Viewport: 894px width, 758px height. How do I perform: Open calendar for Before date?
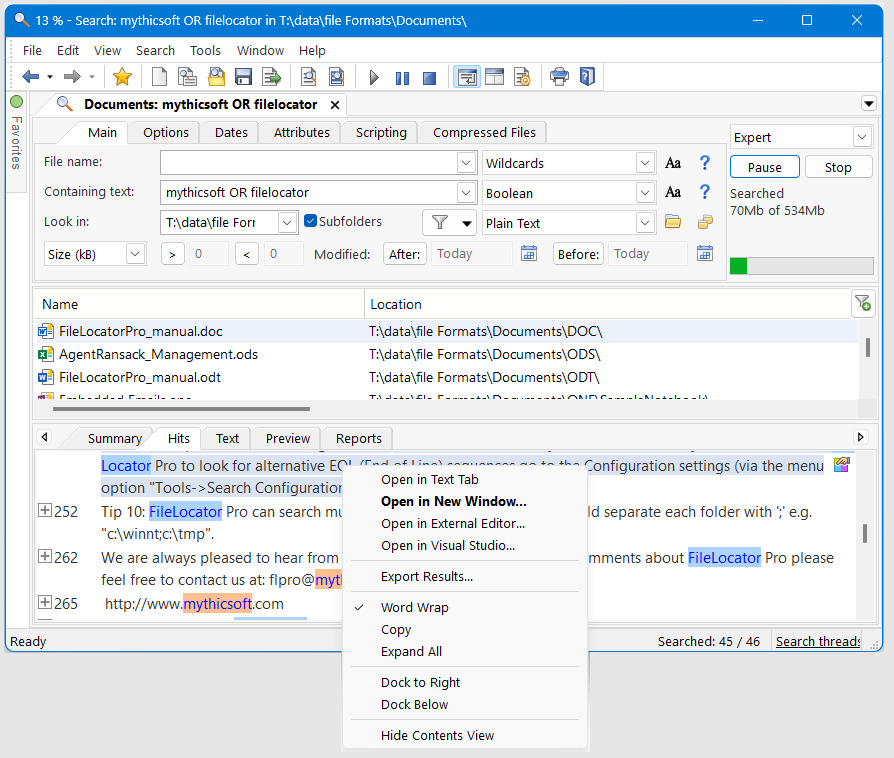point(705,253)
